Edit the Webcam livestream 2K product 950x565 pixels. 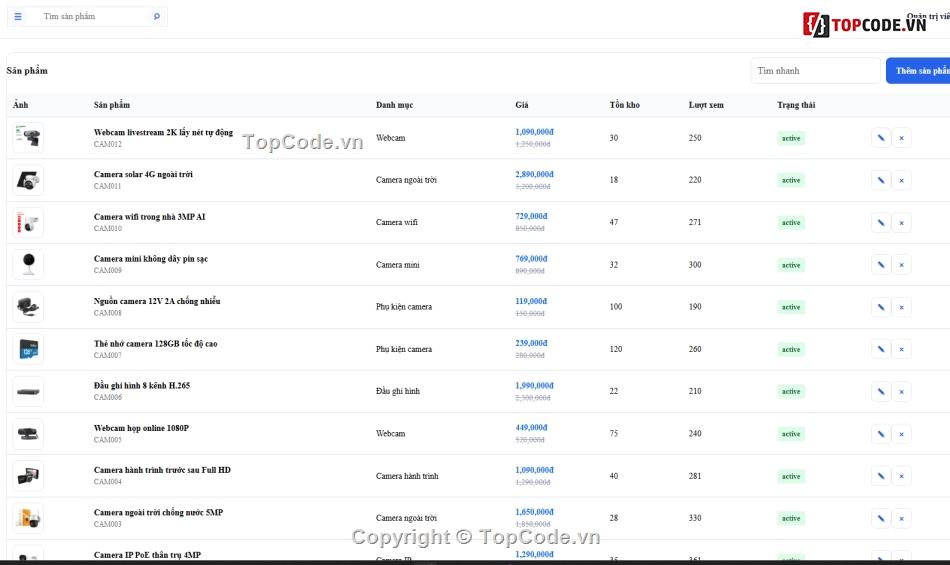[x=881, y=138]
